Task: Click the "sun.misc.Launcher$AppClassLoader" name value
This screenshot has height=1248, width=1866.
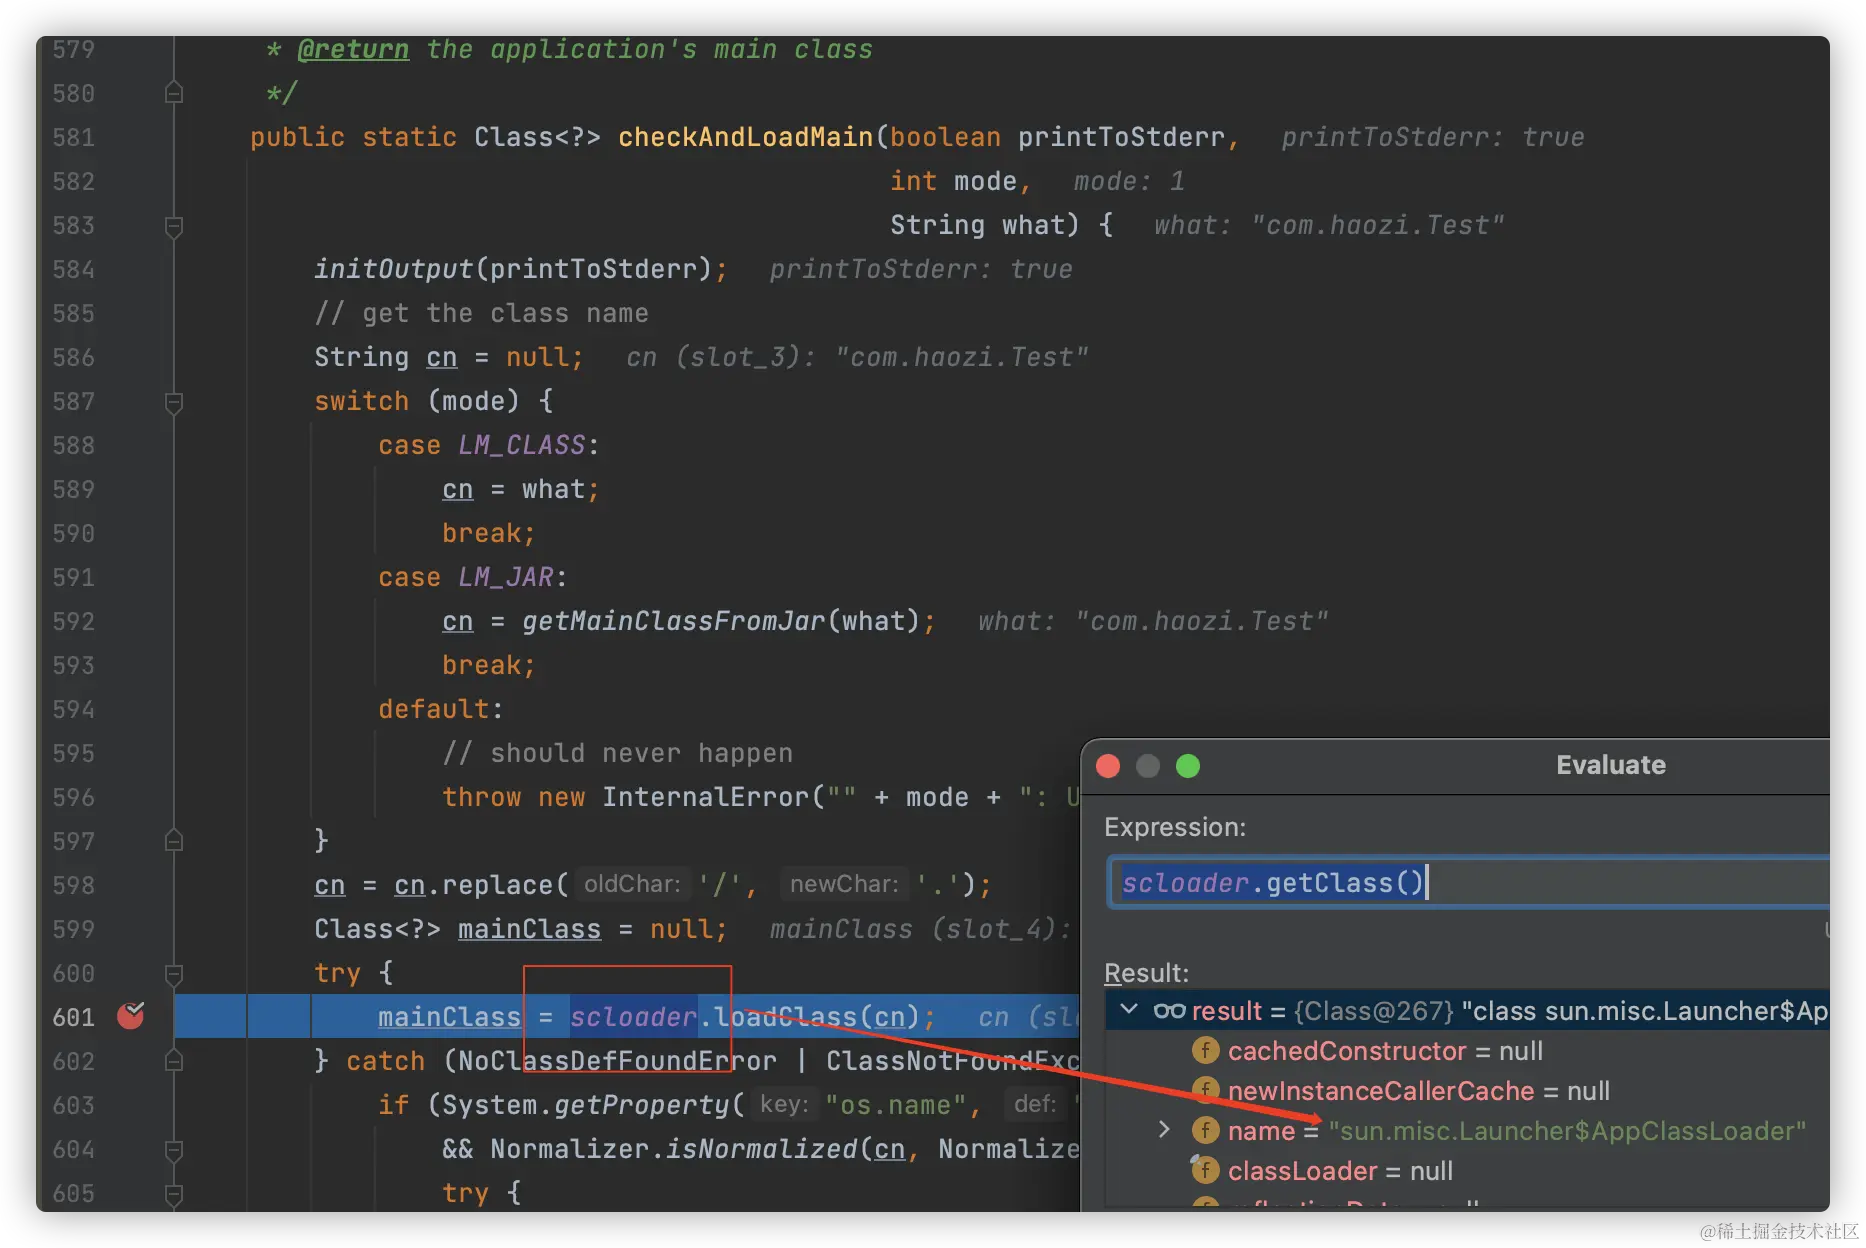Action: (x=1567, y=1131)
